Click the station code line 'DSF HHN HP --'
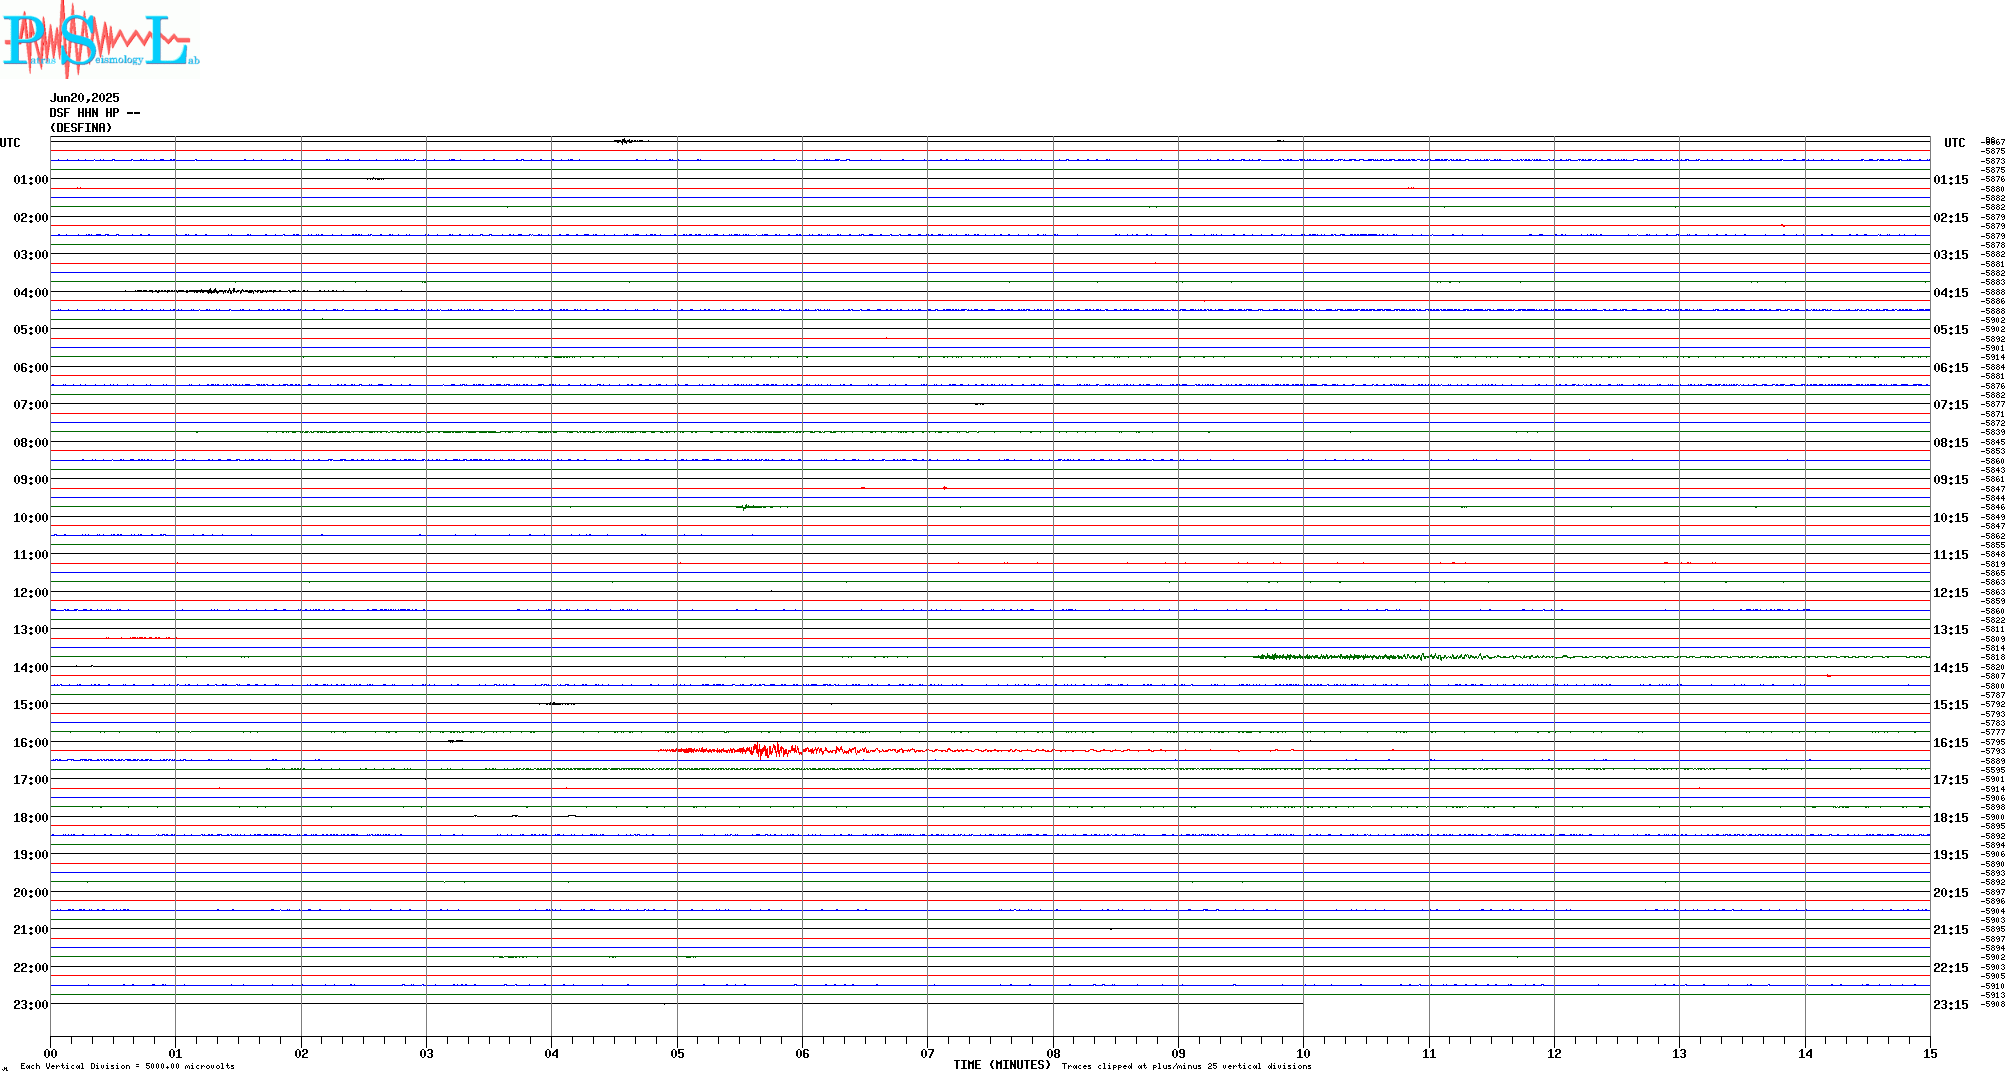The height and width of the screenshot is (1080, 2010). (95, 113)
